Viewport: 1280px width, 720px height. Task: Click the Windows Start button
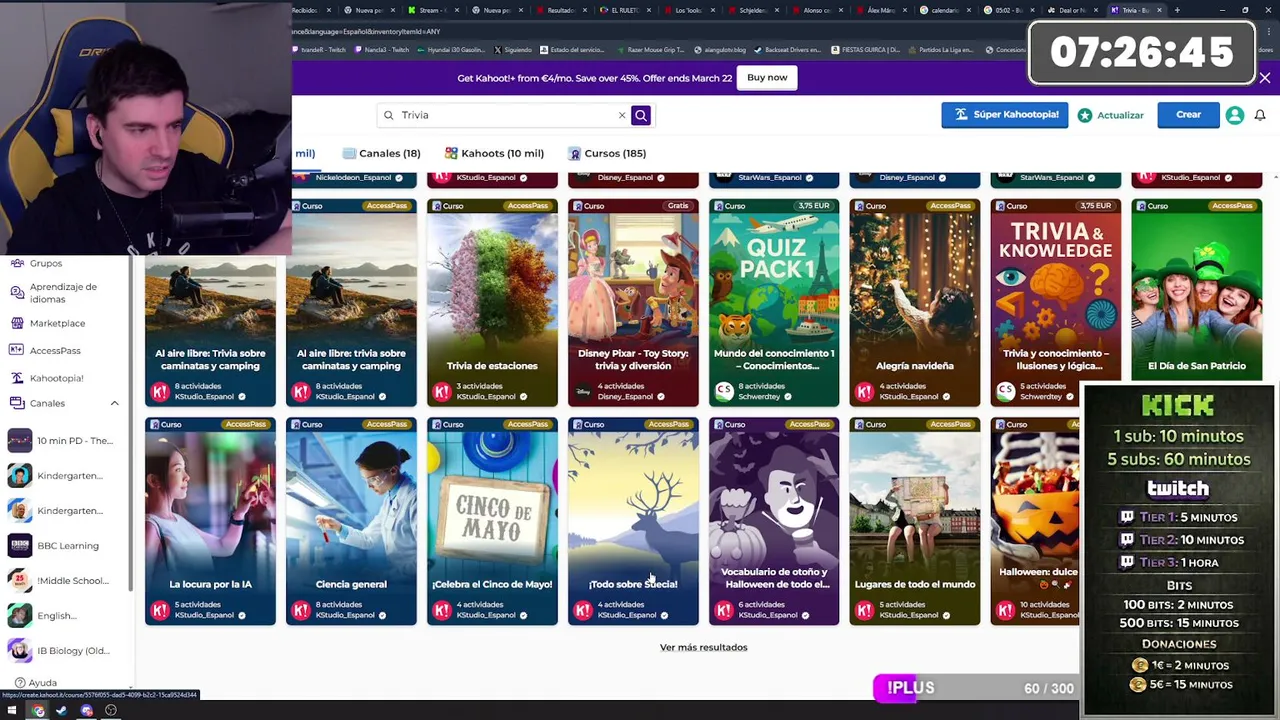tap(12, 711)
